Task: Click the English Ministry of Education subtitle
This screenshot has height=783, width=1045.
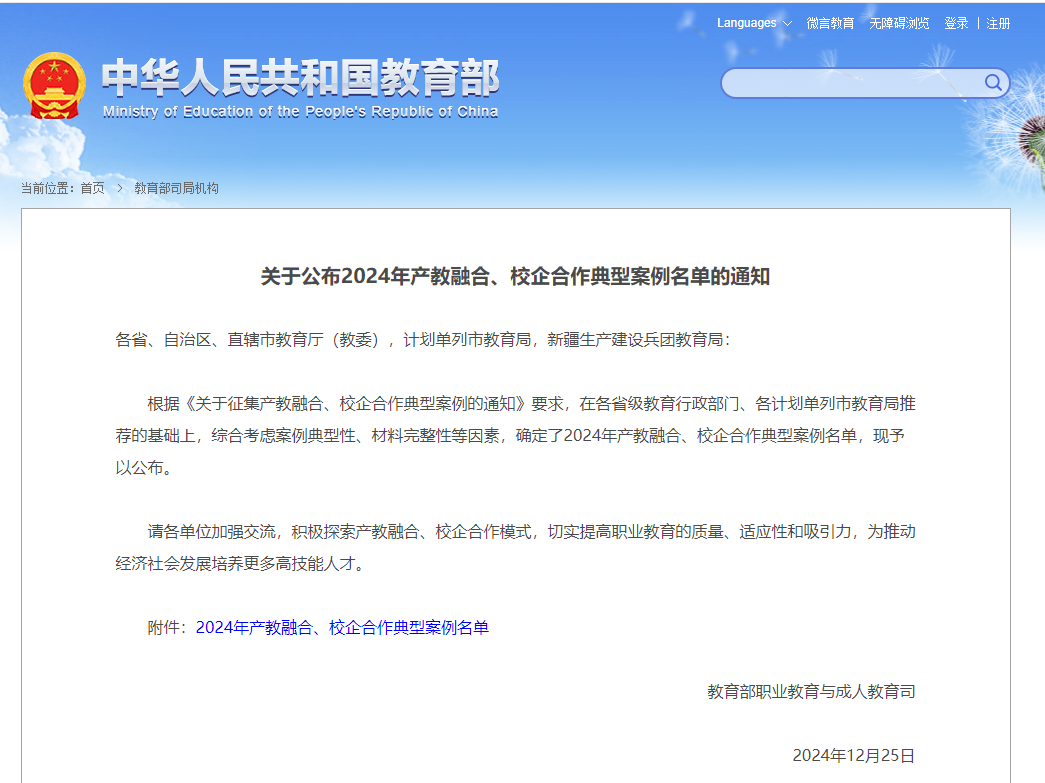Action: click(300, 112)
